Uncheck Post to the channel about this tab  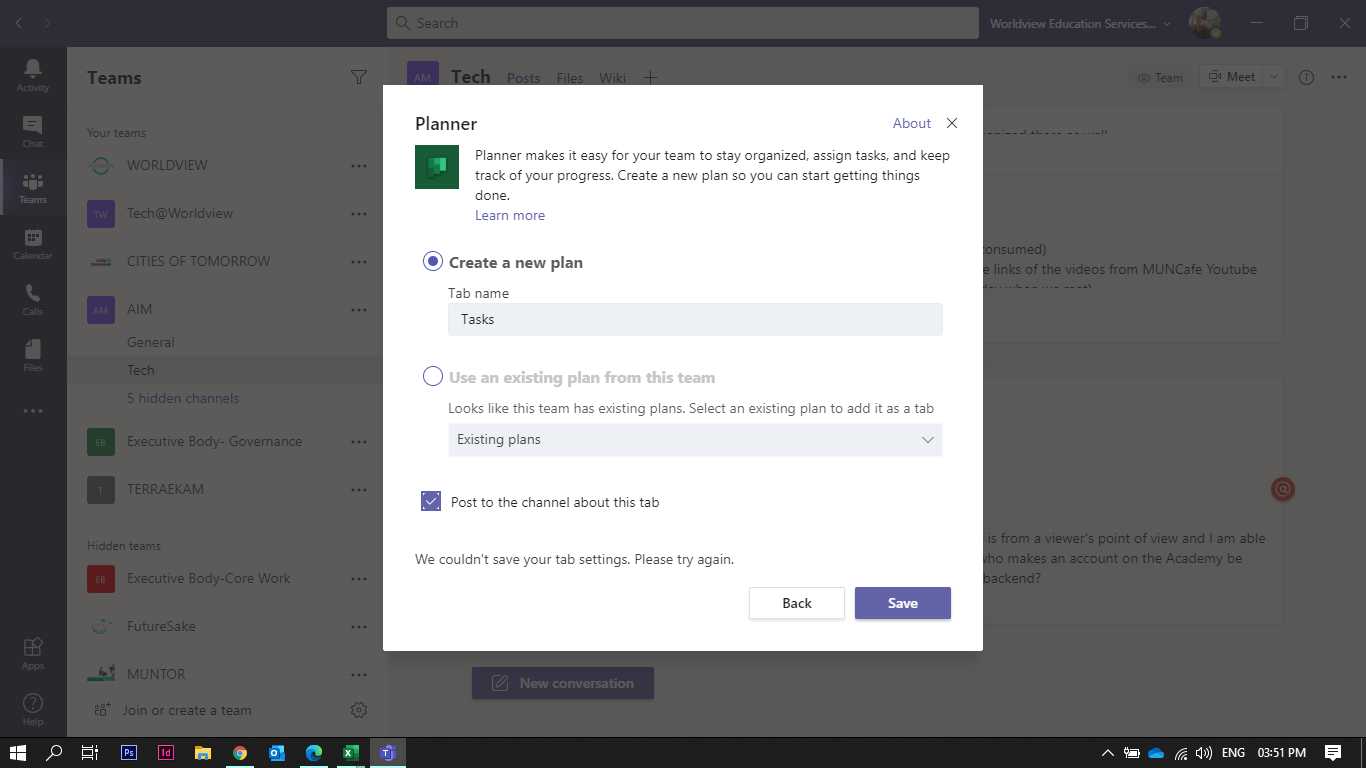click(430, 501)
